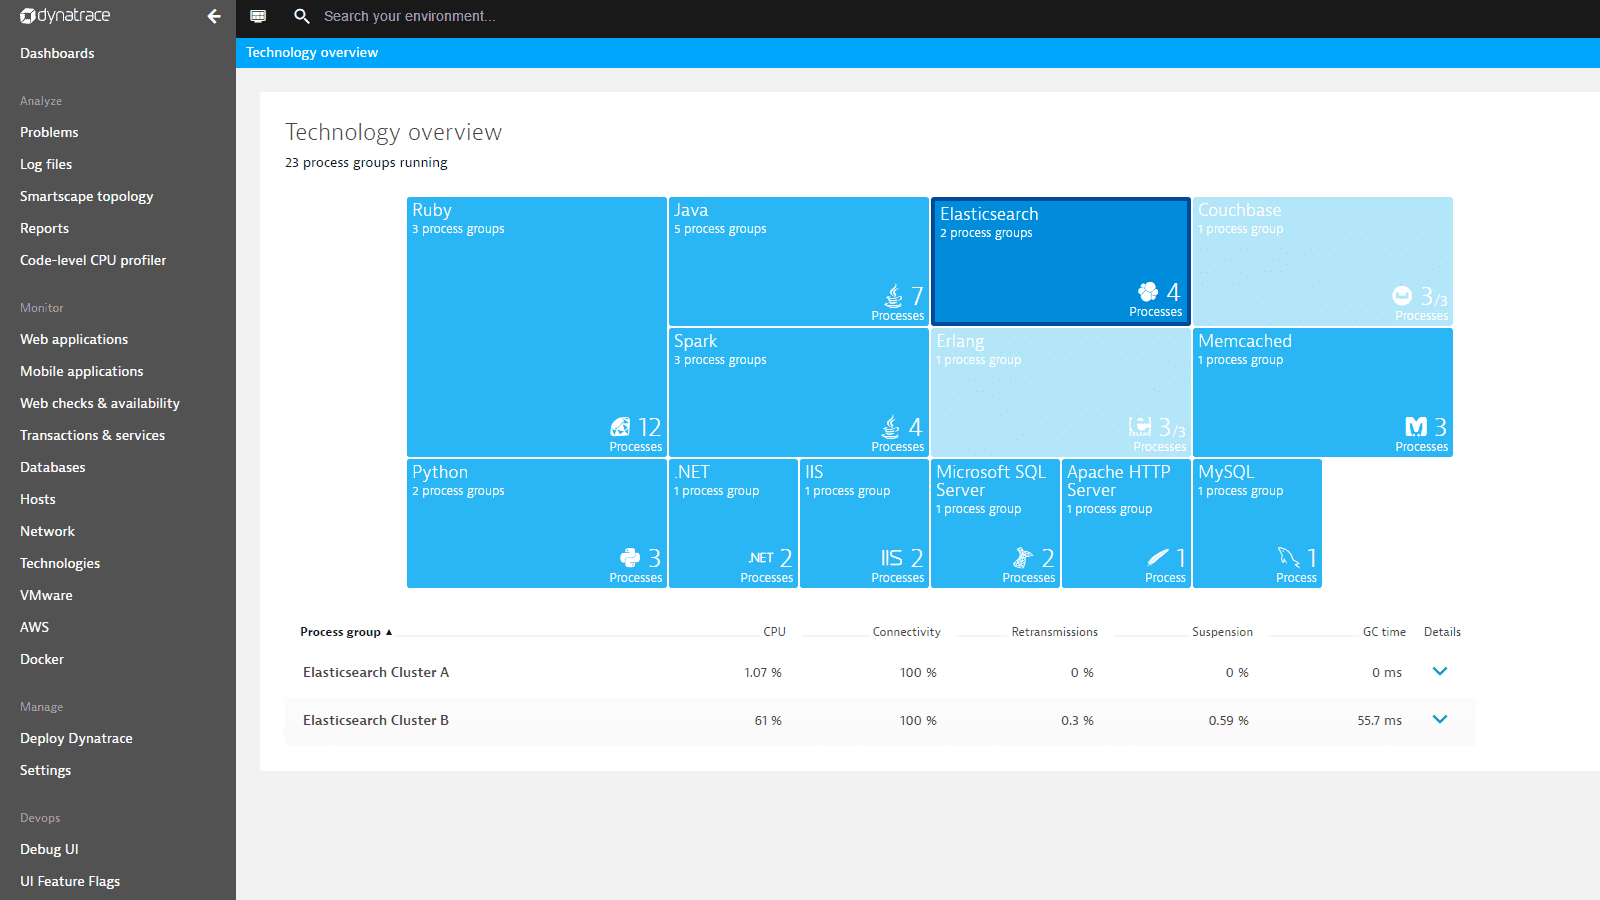1600x900 pixels.
Task: Click the Elasticsearch Cluster A name
Action: click(376, 672)
